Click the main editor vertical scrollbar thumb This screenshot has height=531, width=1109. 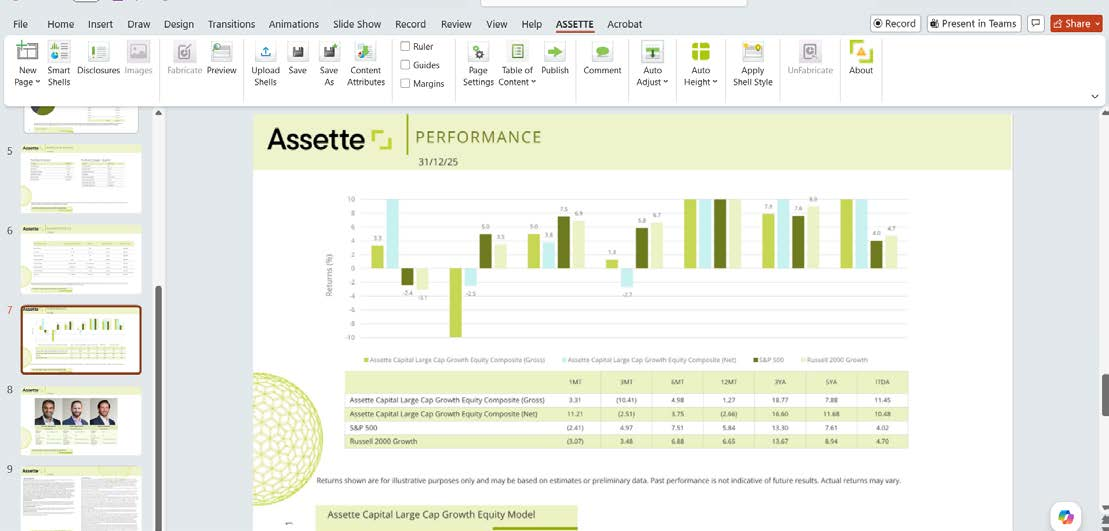1105,395
